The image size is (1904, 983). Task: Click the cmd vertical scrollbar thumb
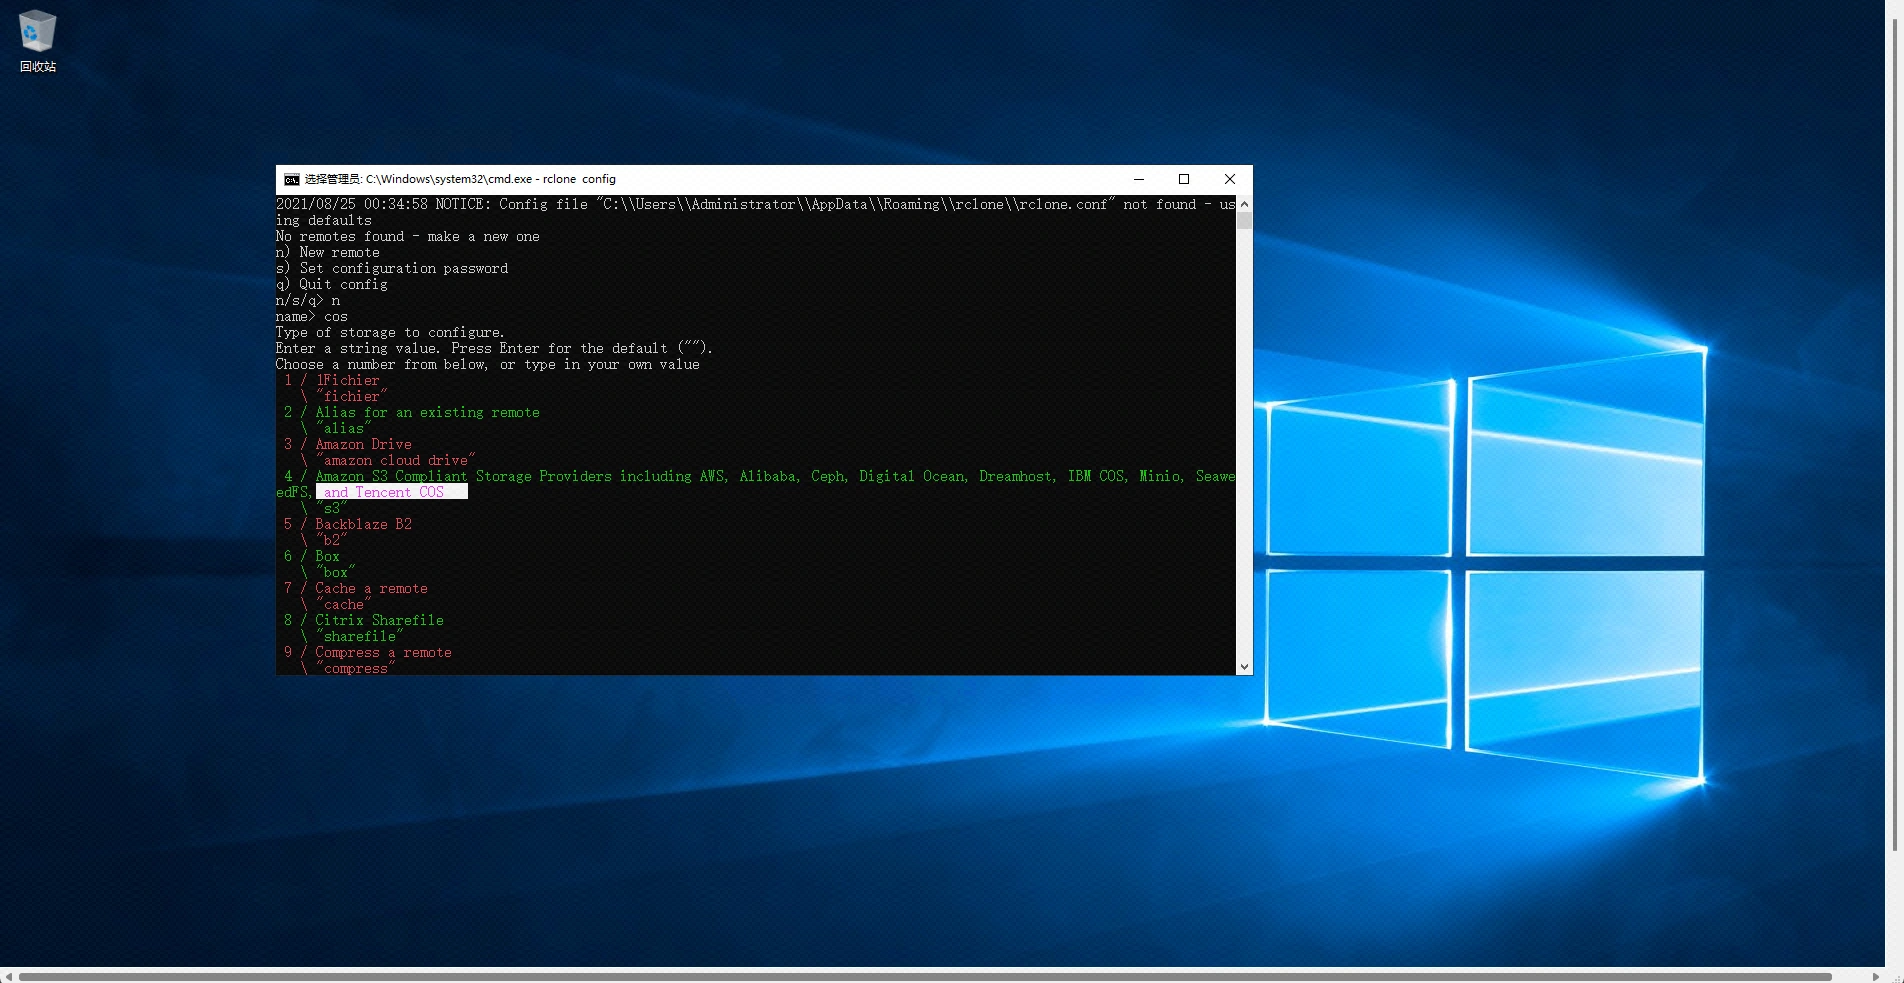[x=1244, y=221]
